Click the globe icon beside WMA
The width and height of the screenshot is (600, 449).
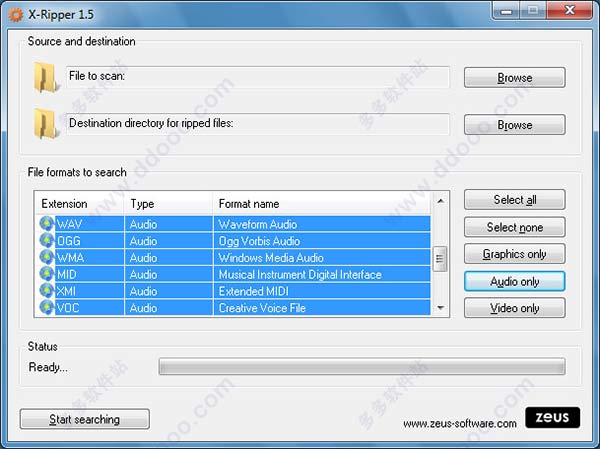(47, 257)
